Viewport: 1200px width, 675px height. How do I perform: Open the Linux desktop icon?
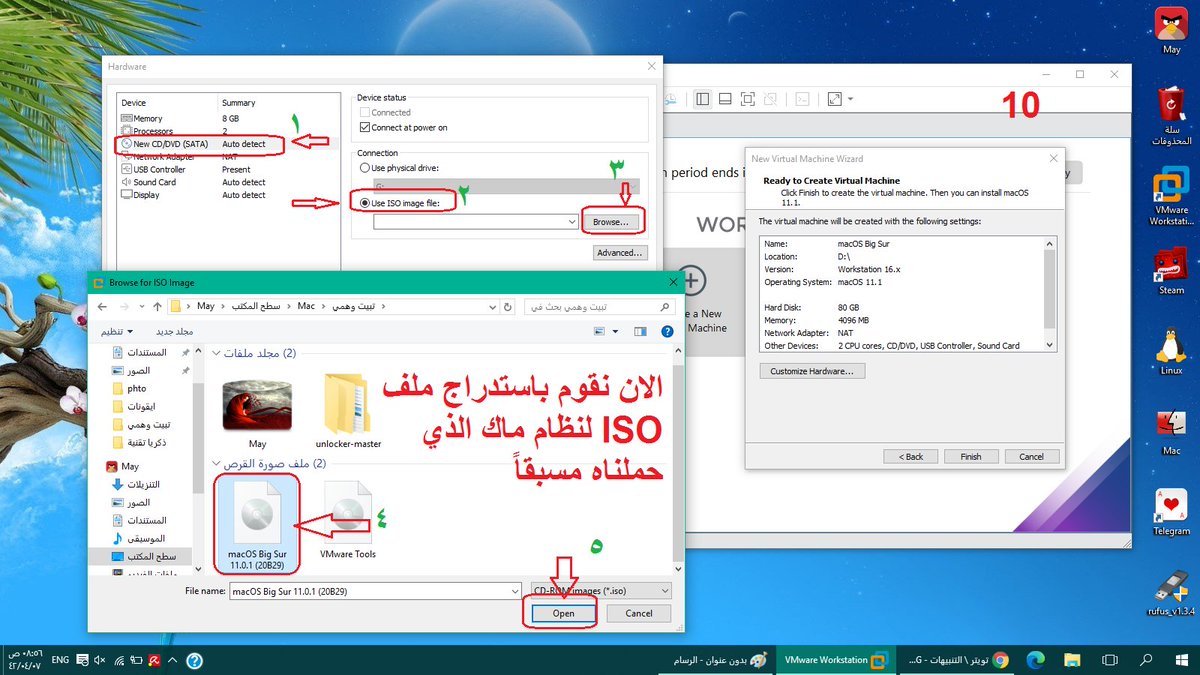tap(1171, 352)
